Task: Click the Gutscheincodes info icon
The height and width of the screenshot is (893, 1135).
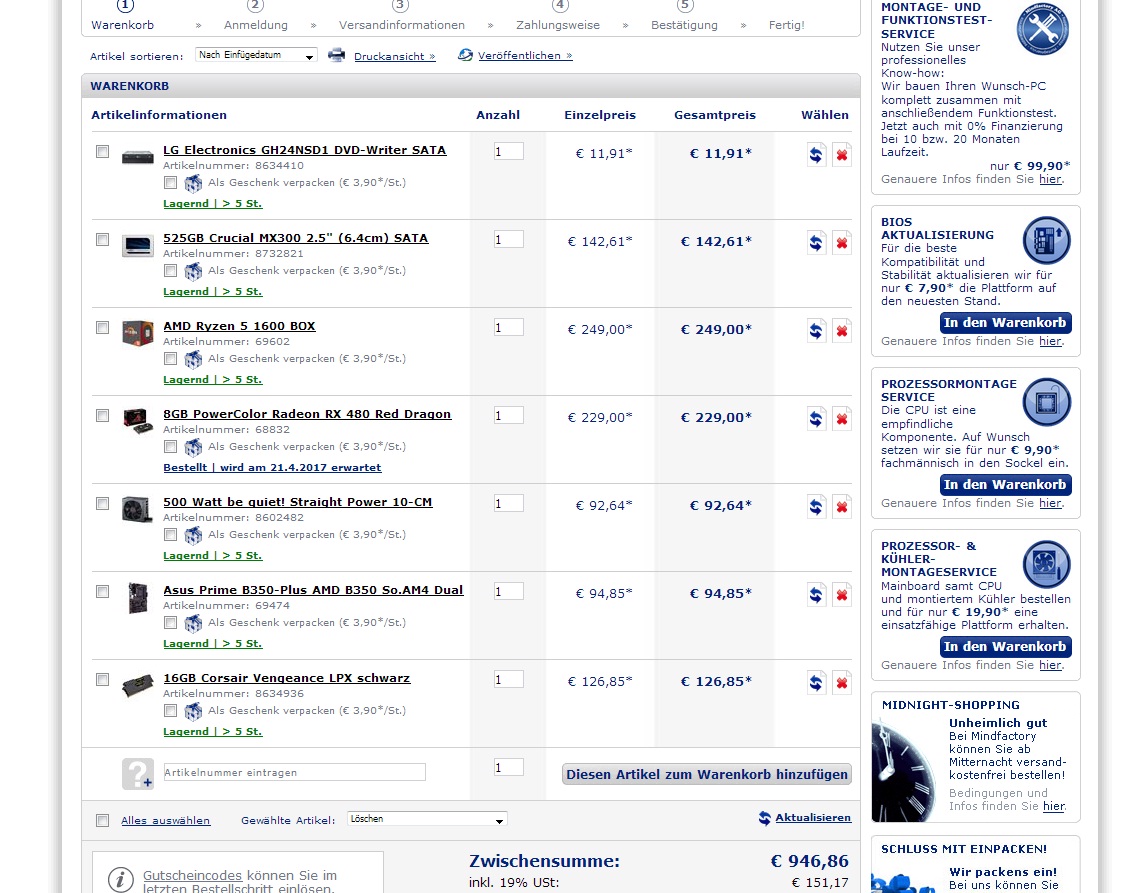Action: pos(120,880)
